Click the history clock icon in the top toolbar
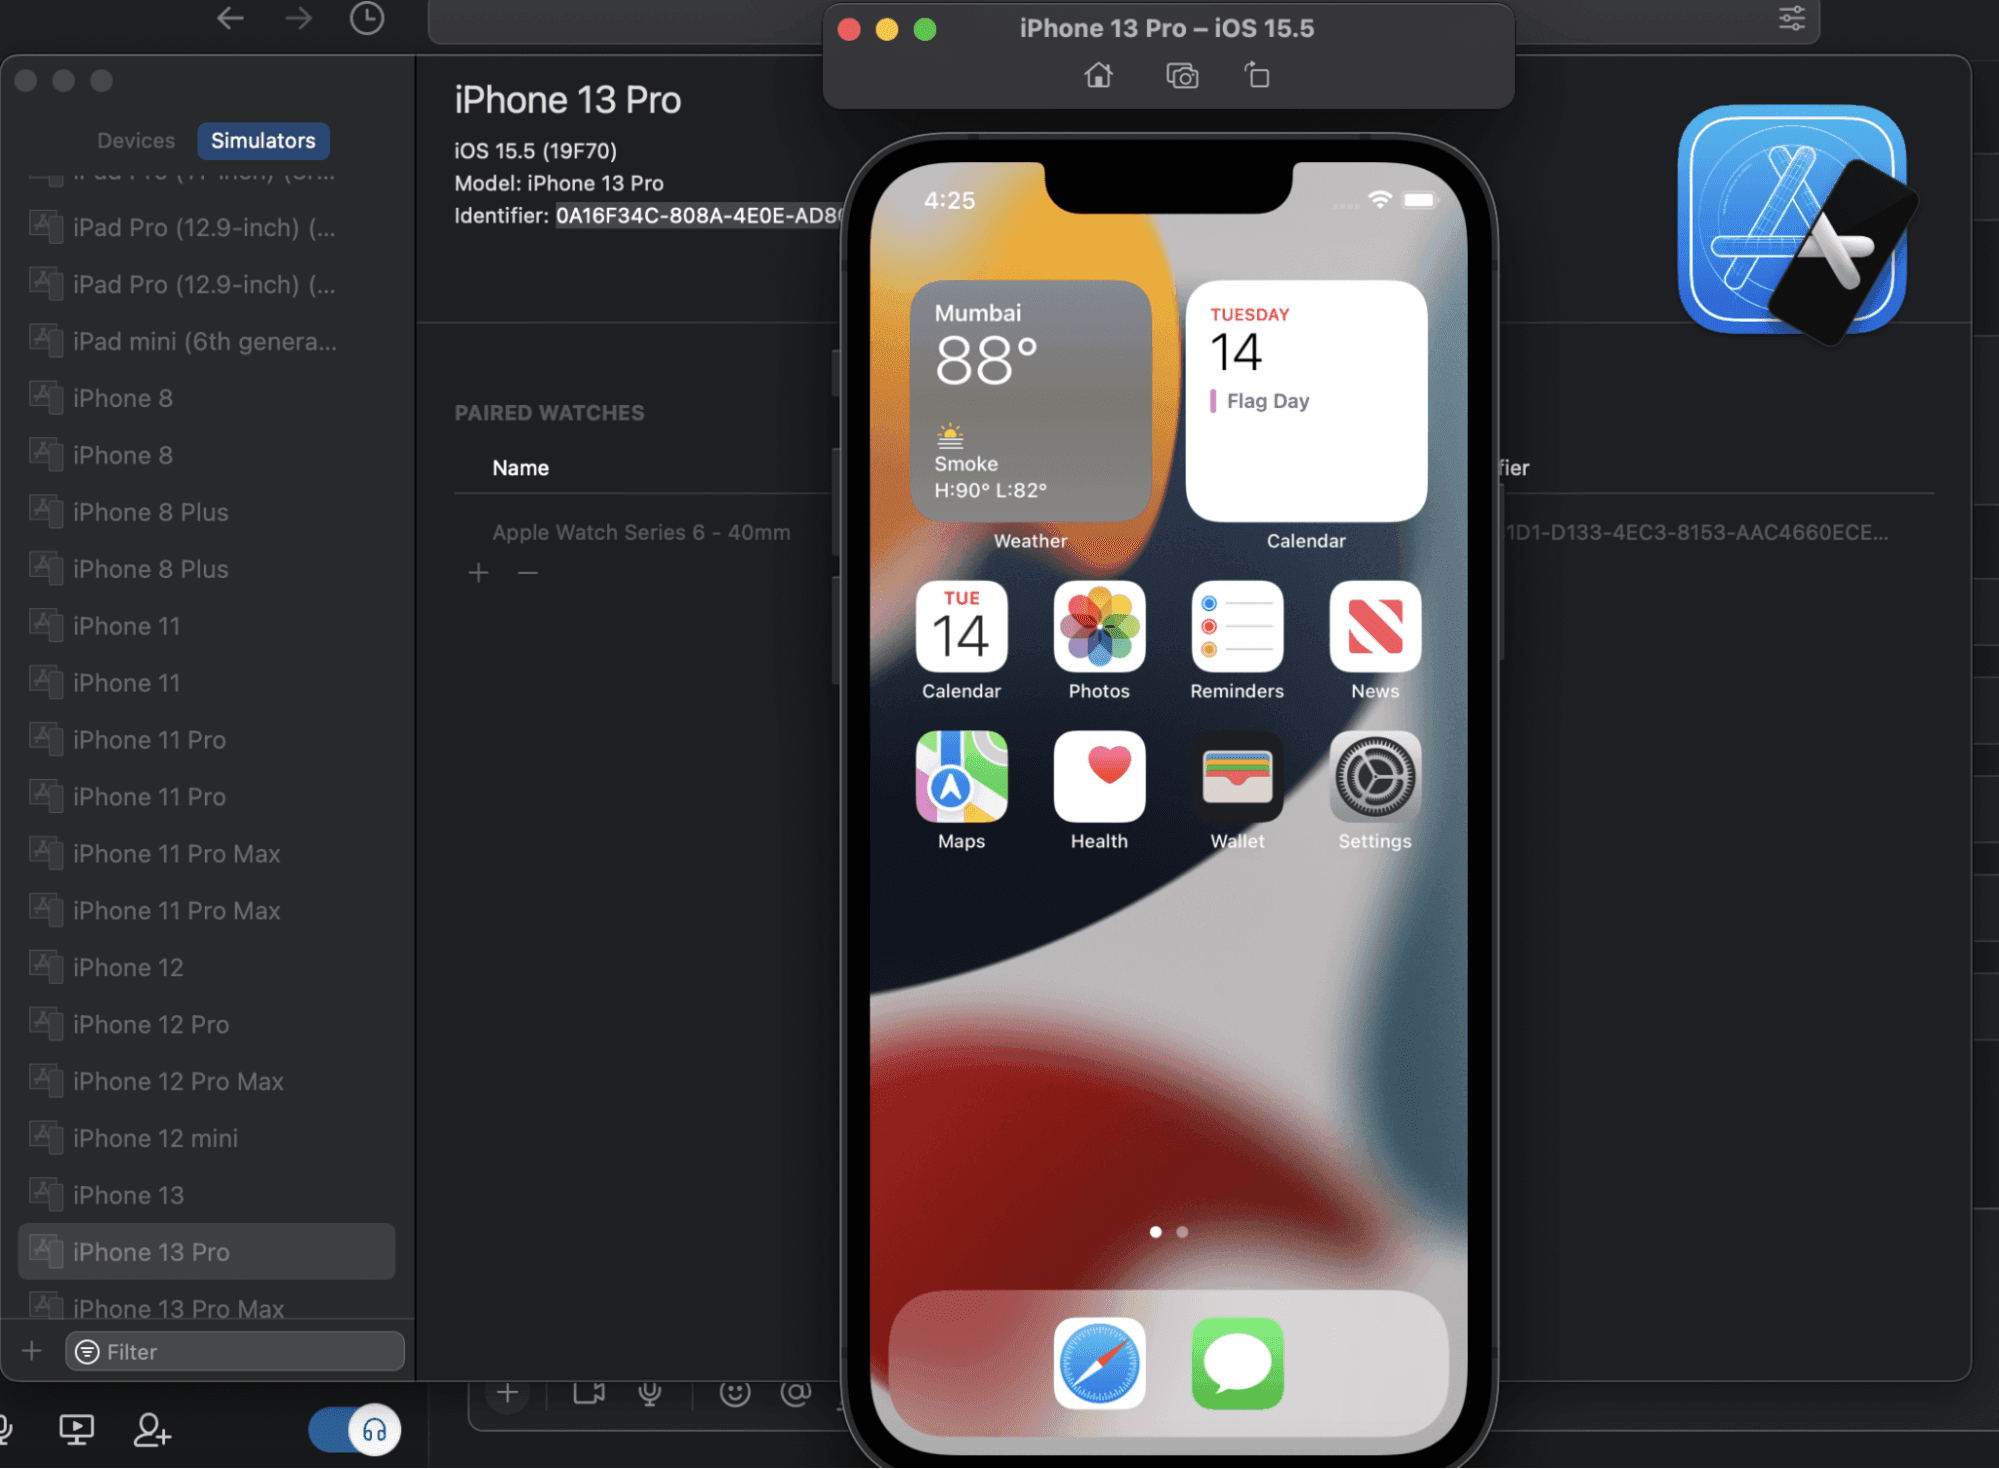The image size is (1999, 1469). (366, 17)
